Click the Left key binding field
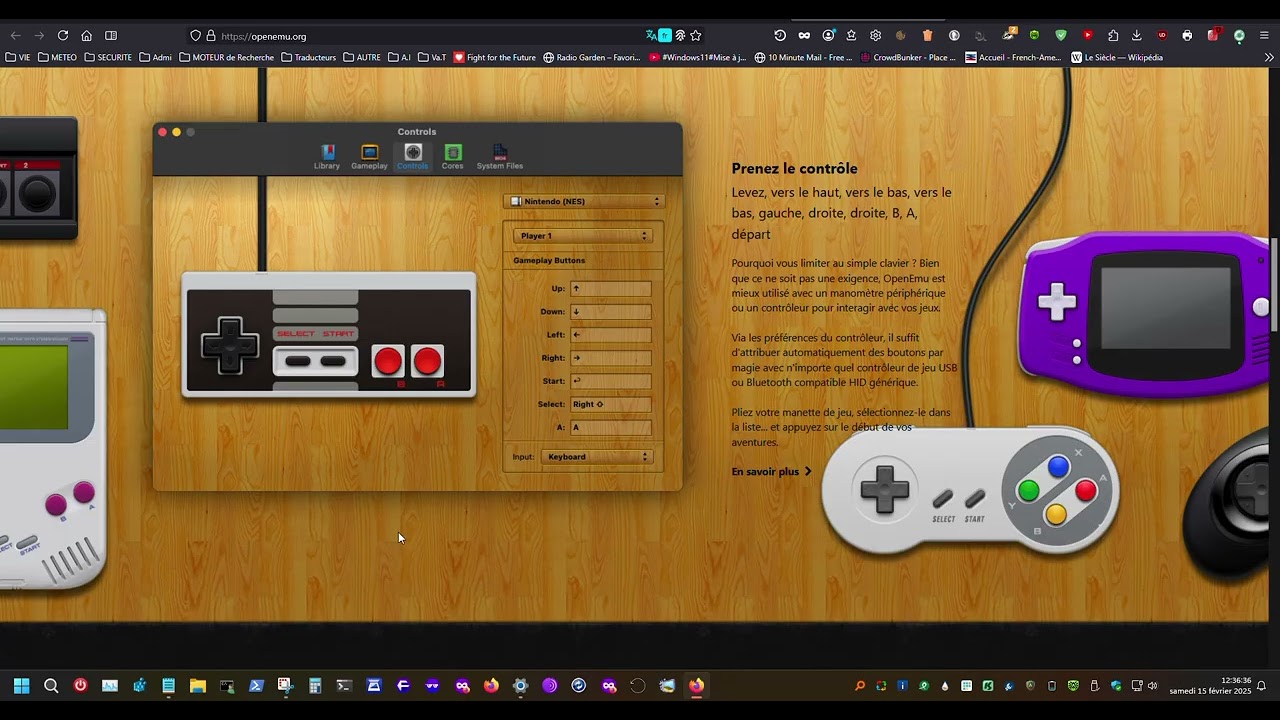 click(x=610, y=335)
